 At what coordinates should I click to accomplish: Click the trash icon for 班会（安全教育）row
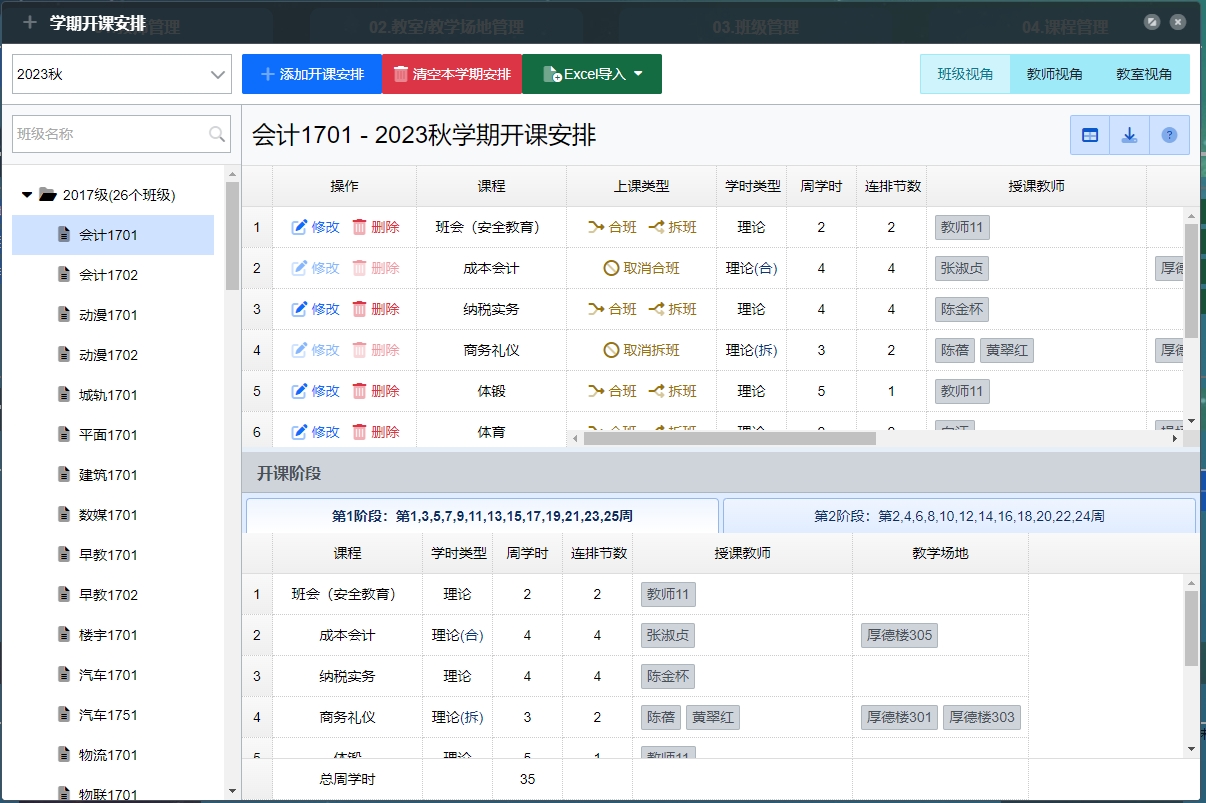click(x=359, y=227)
